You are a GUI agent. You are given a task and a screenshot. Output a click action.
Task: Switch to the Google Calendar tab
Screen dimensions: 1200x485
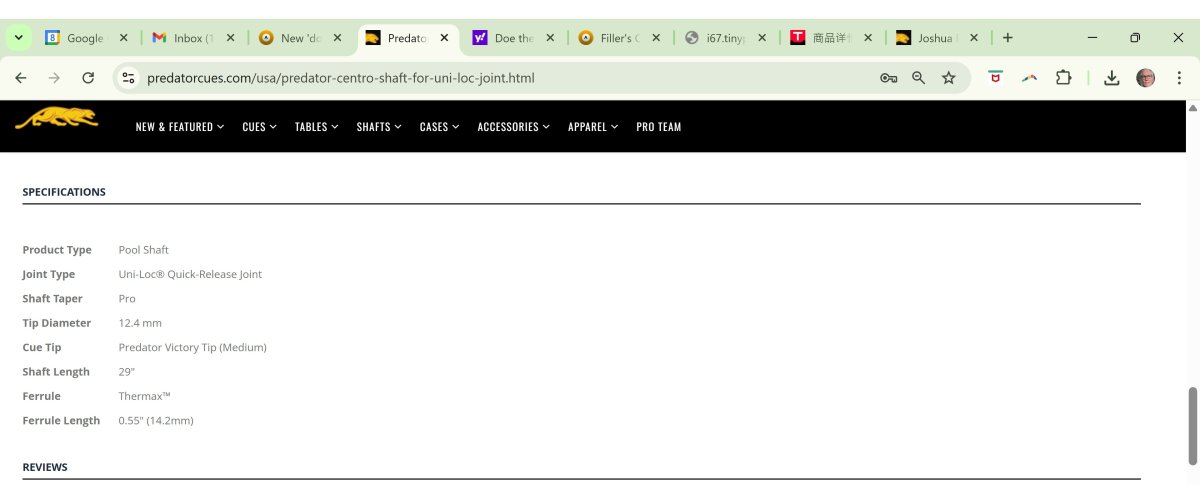[86, 38]
